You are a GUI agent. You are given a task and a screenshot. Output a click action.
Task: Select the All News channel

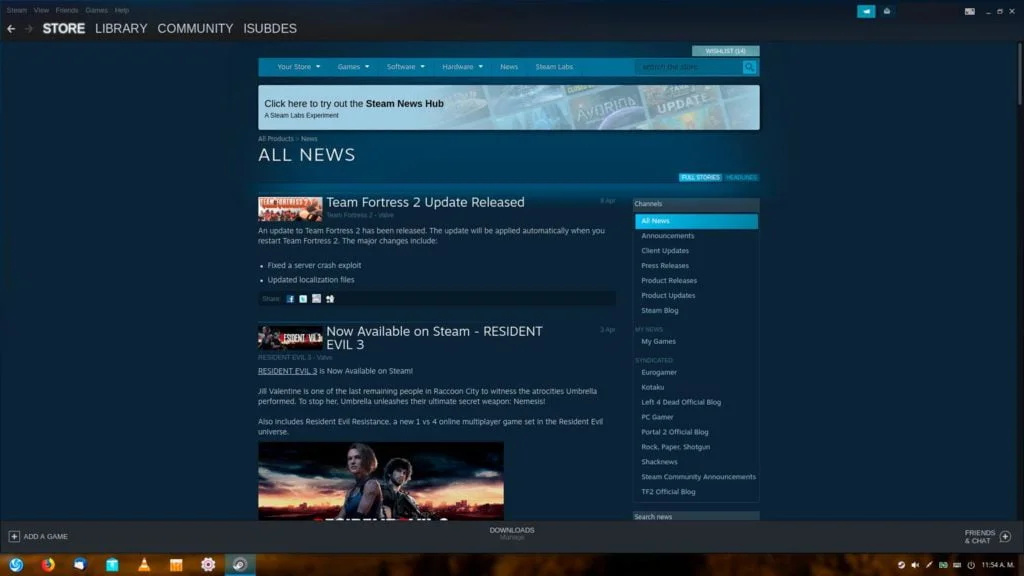coord(696,221)
